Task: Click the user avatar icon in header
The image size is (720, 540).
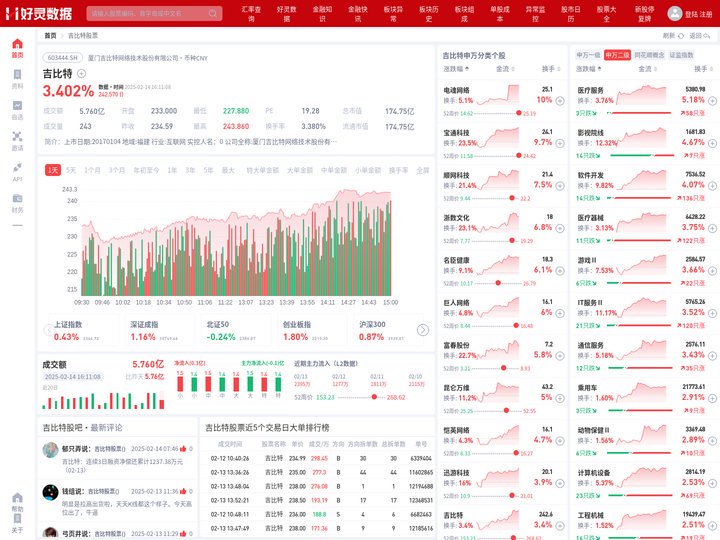Action: pyautogui.click(x=675, y=13)
